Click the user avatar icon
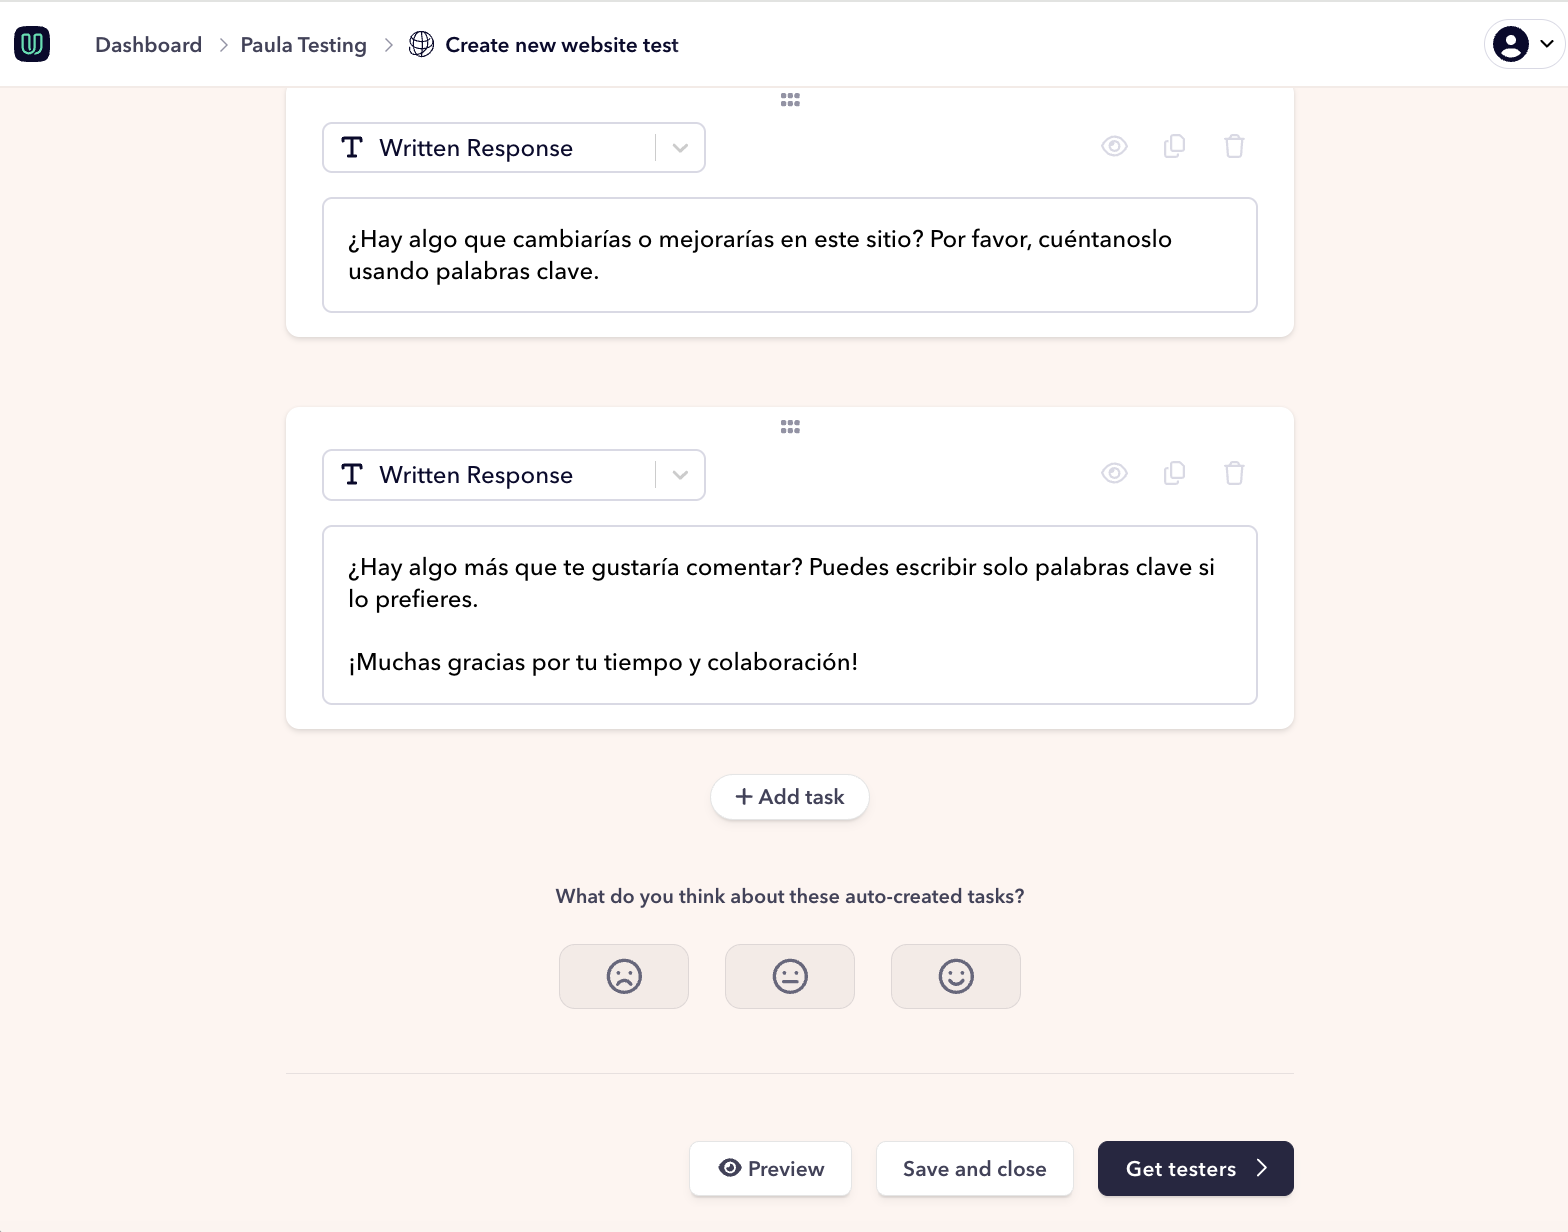Image resolution: width=1568 pixels, height=1232 pixels. pos(1510,44)
